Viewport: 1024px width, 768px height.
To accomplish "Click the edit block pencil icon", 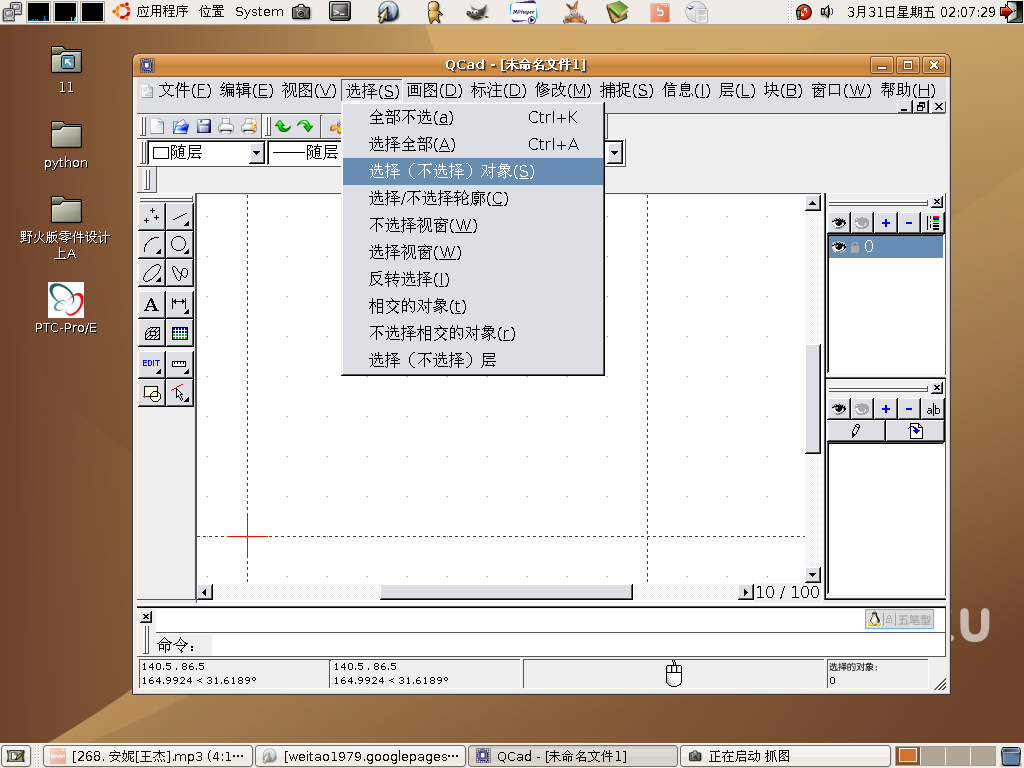I will point(856,431).
